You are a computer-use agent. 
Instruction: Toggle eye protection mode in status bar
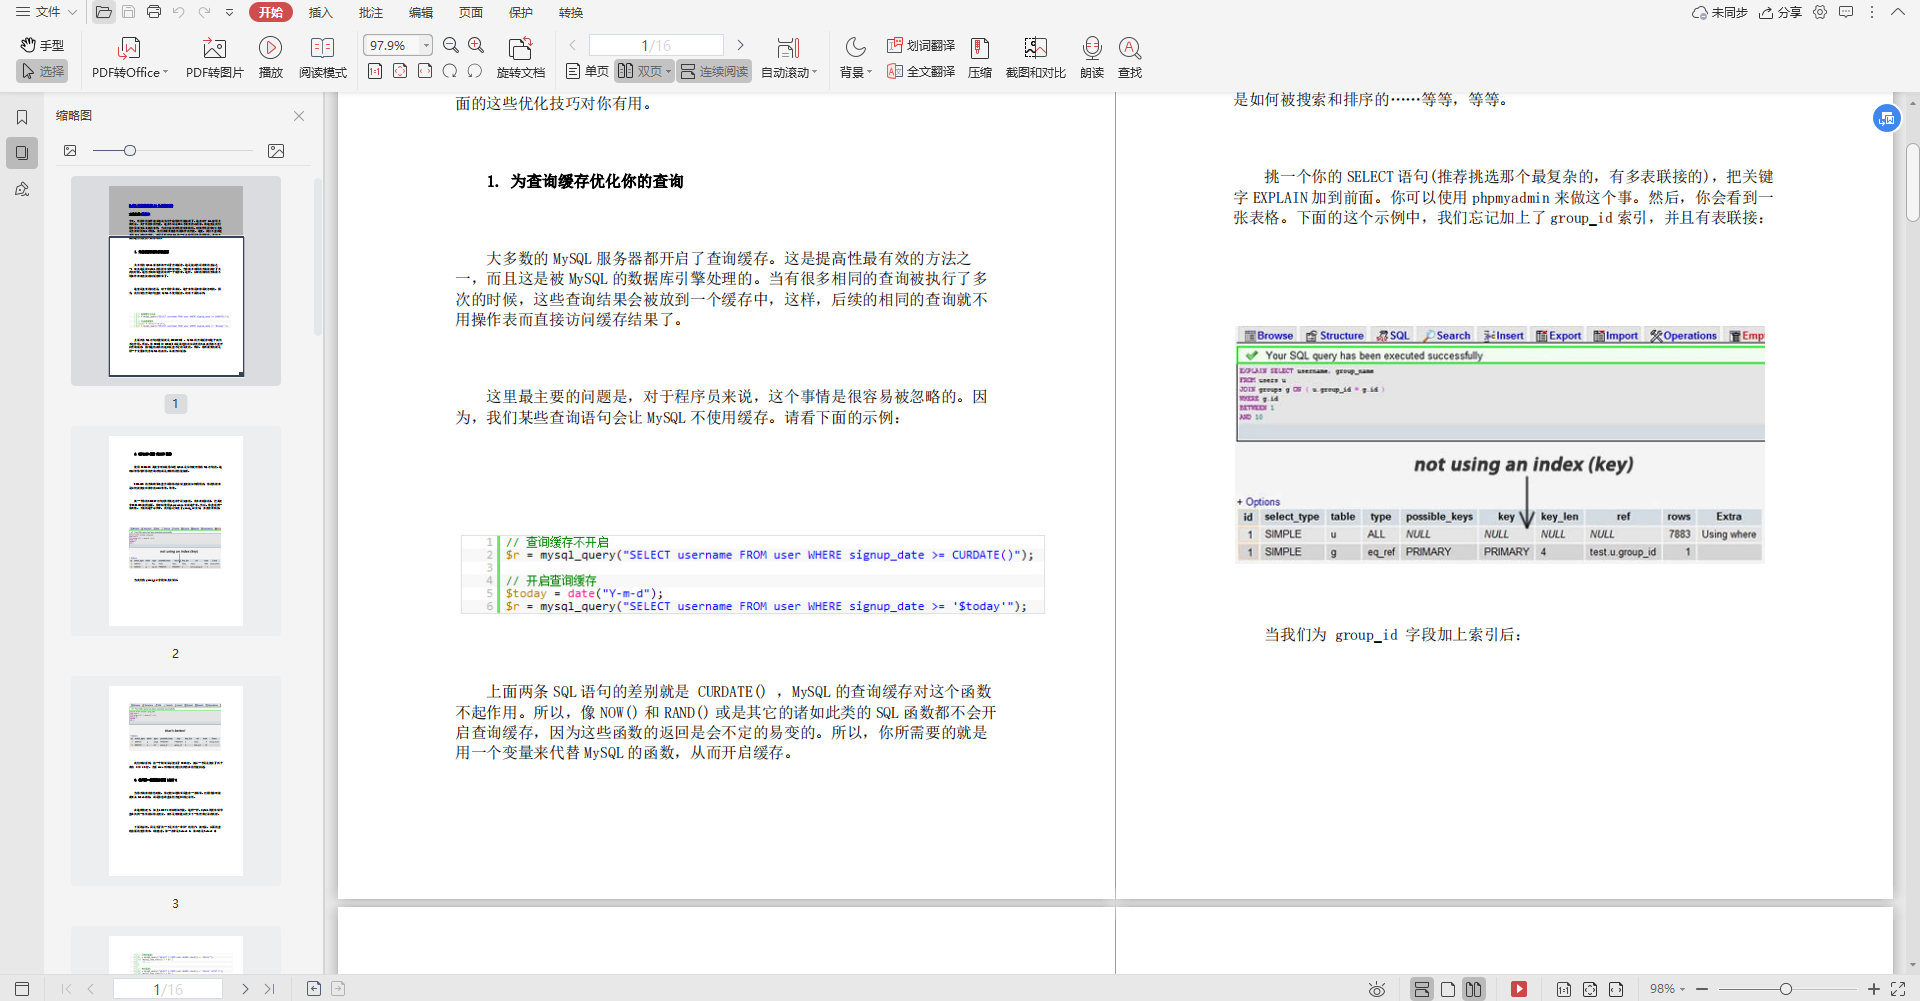1377,989
